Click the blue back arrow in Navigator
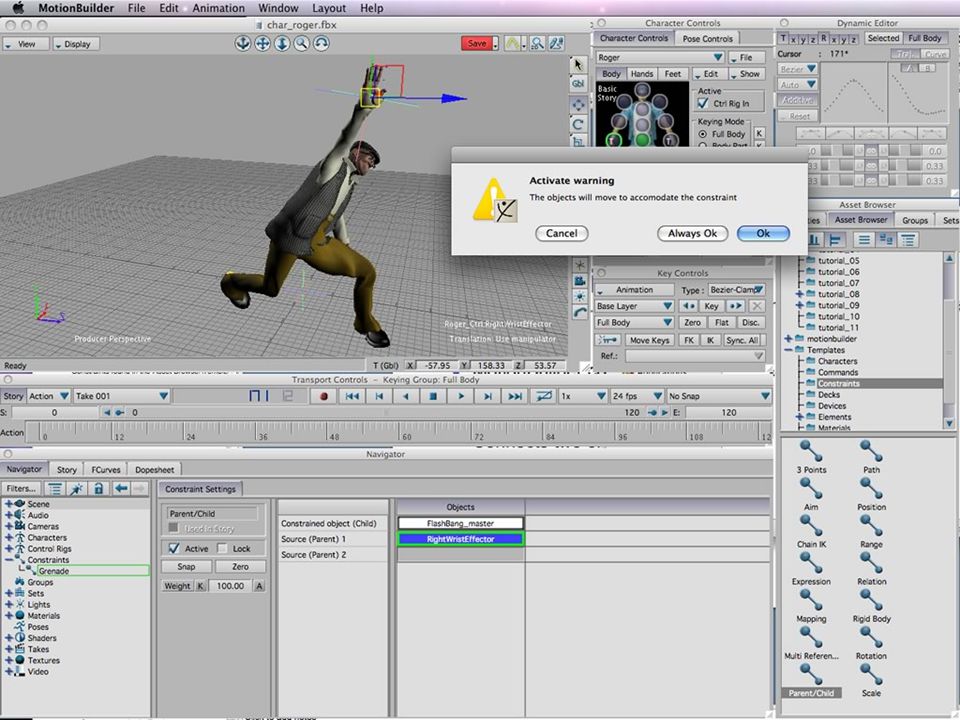 point(121,488)
